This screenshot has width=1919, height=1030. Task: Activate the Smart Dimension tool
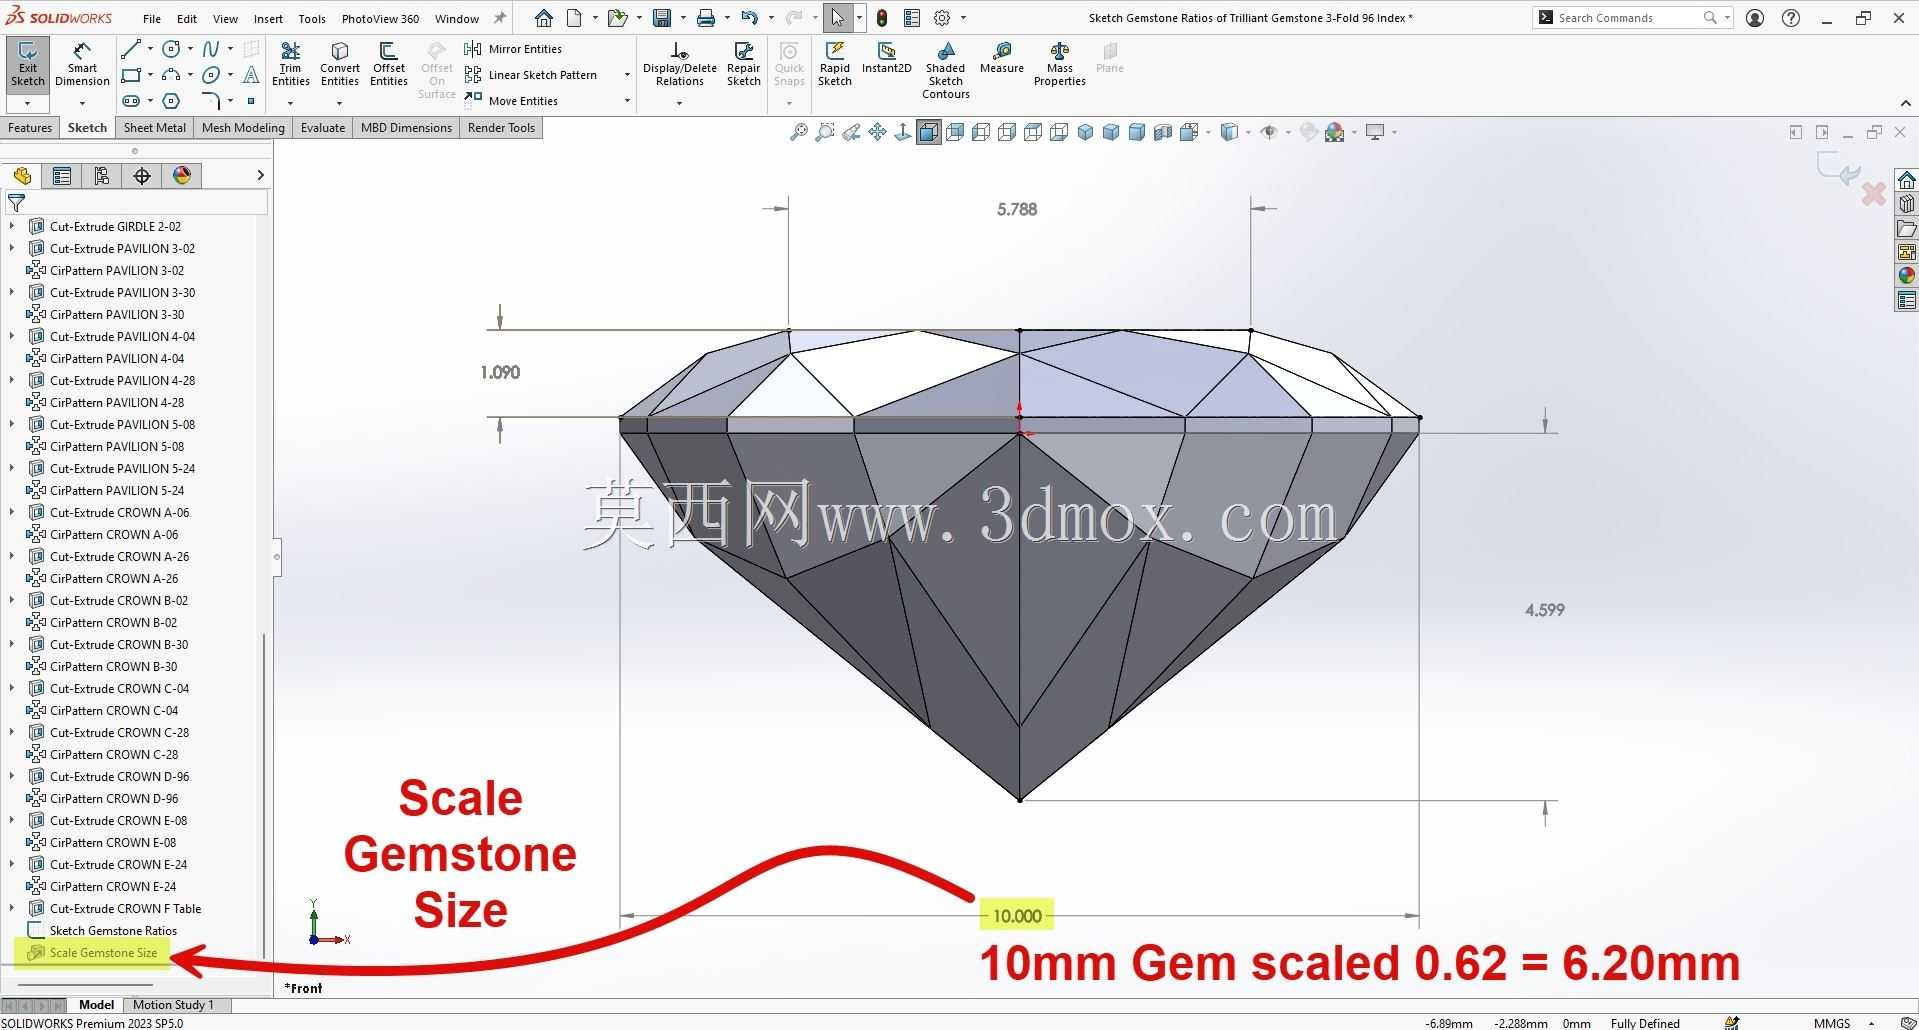82,65
